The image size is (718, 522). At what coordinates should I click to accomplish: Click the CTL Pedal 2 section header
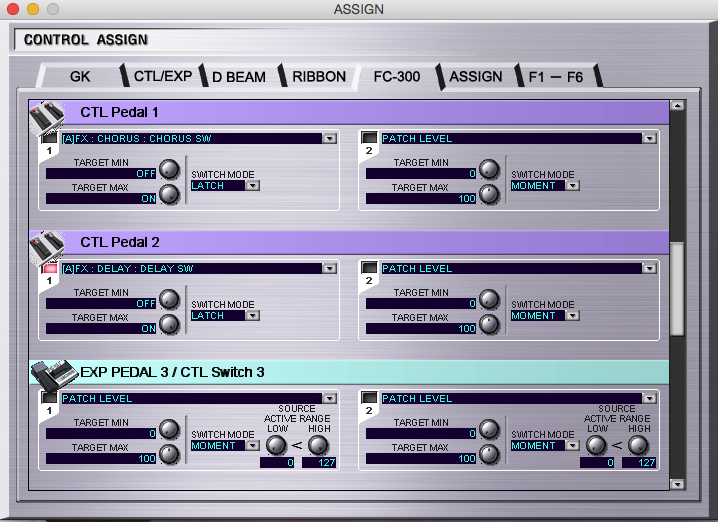tap(349, 243)
